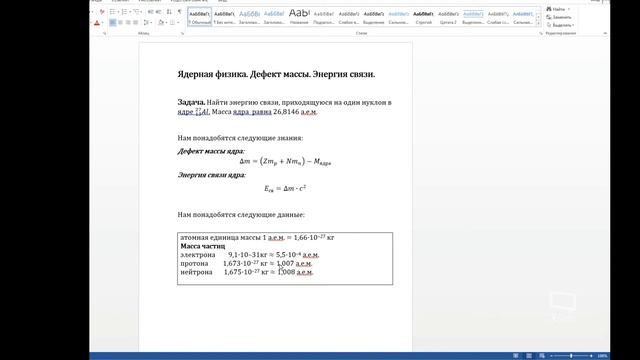Viewport: 640px width, 360px height.
Task: Click the 'Масса частиц' text in table
Action: point(202,246)
